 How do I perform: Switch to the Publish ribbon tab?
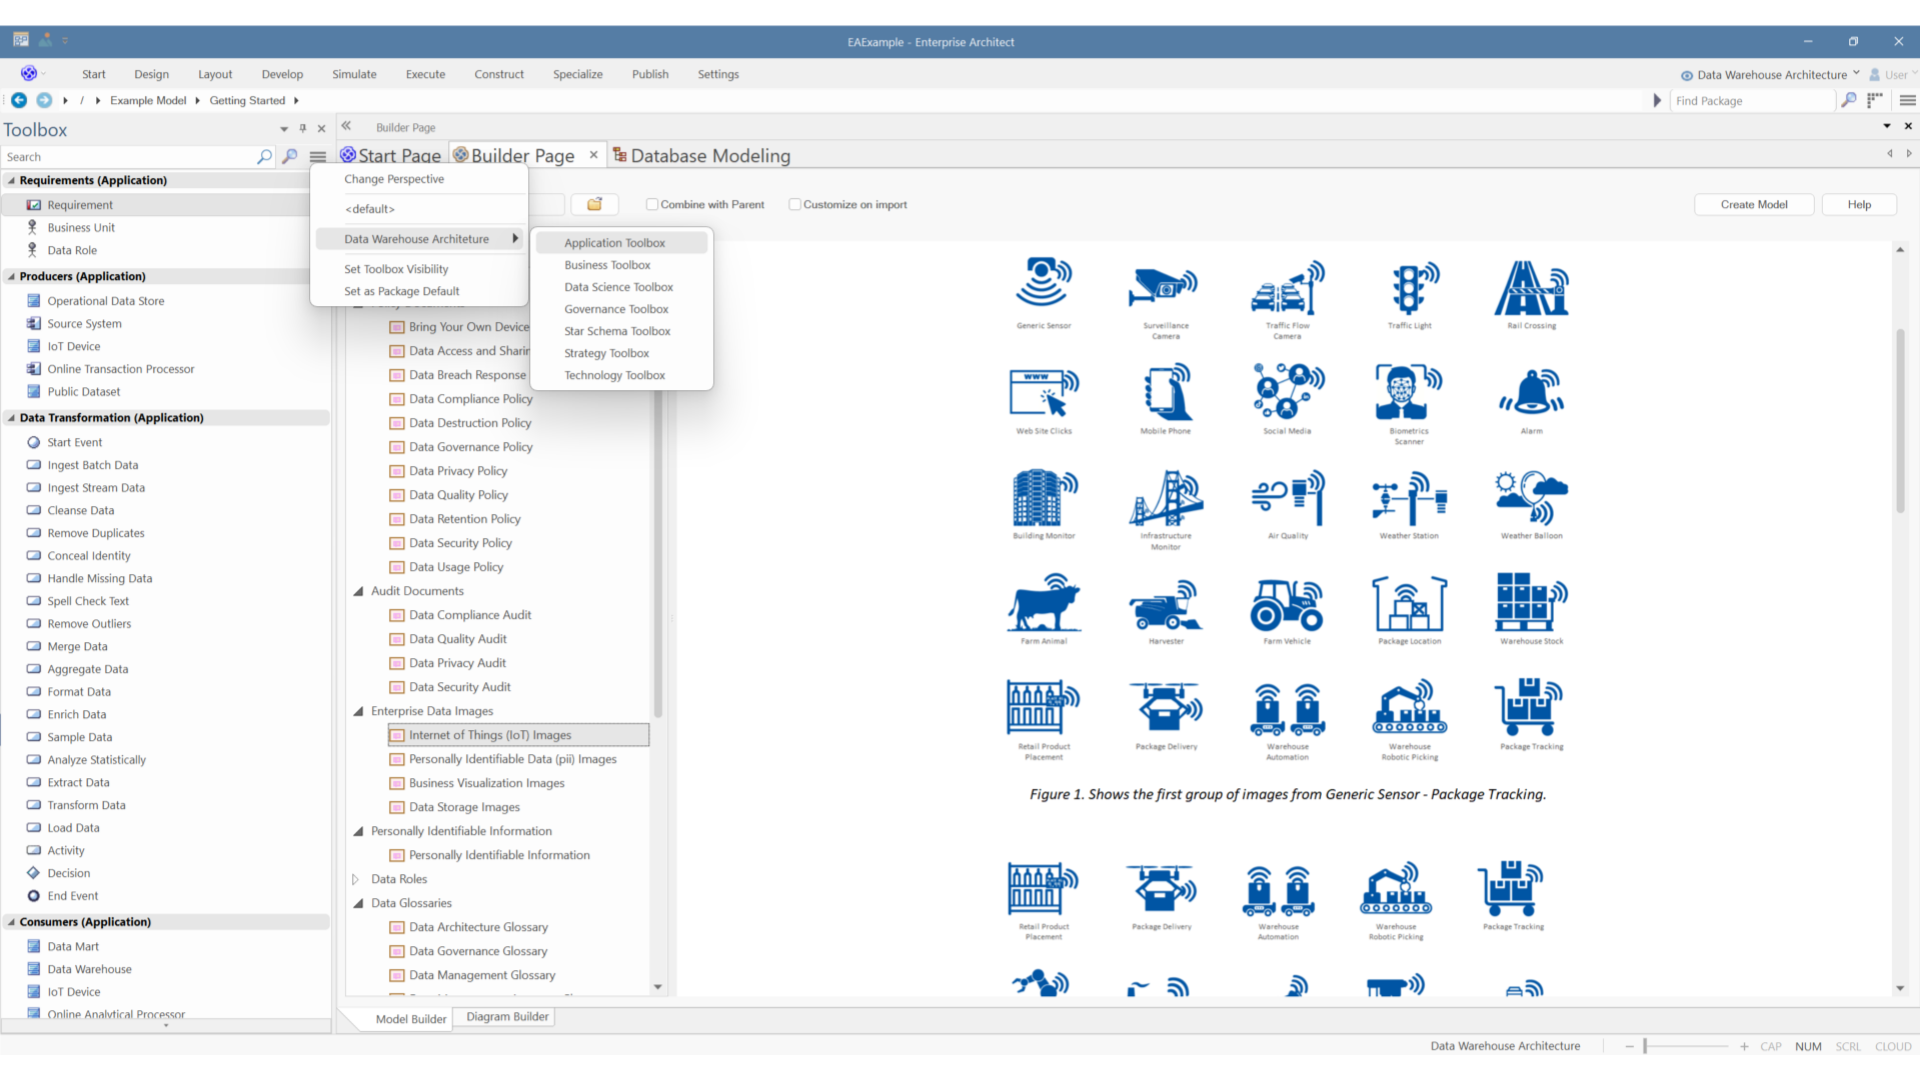pos(650,73)
